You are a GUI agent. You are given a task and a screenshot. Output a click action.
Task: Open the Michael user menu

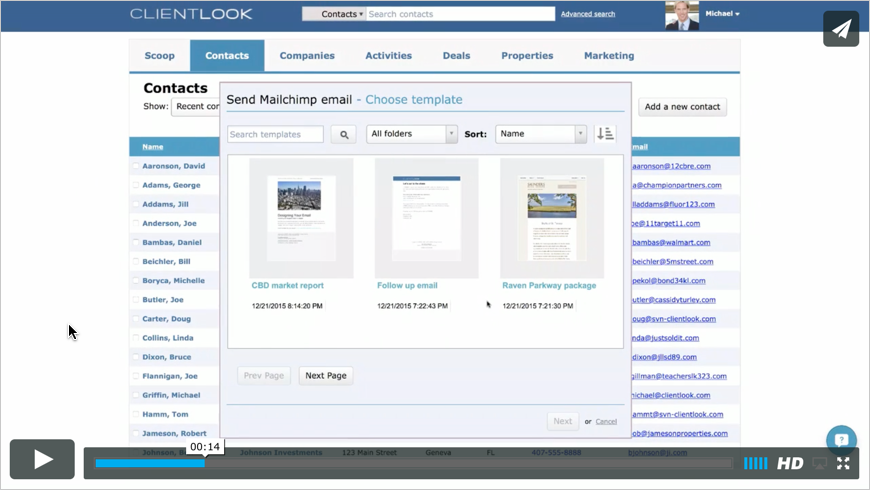click(x=722, y=13)
